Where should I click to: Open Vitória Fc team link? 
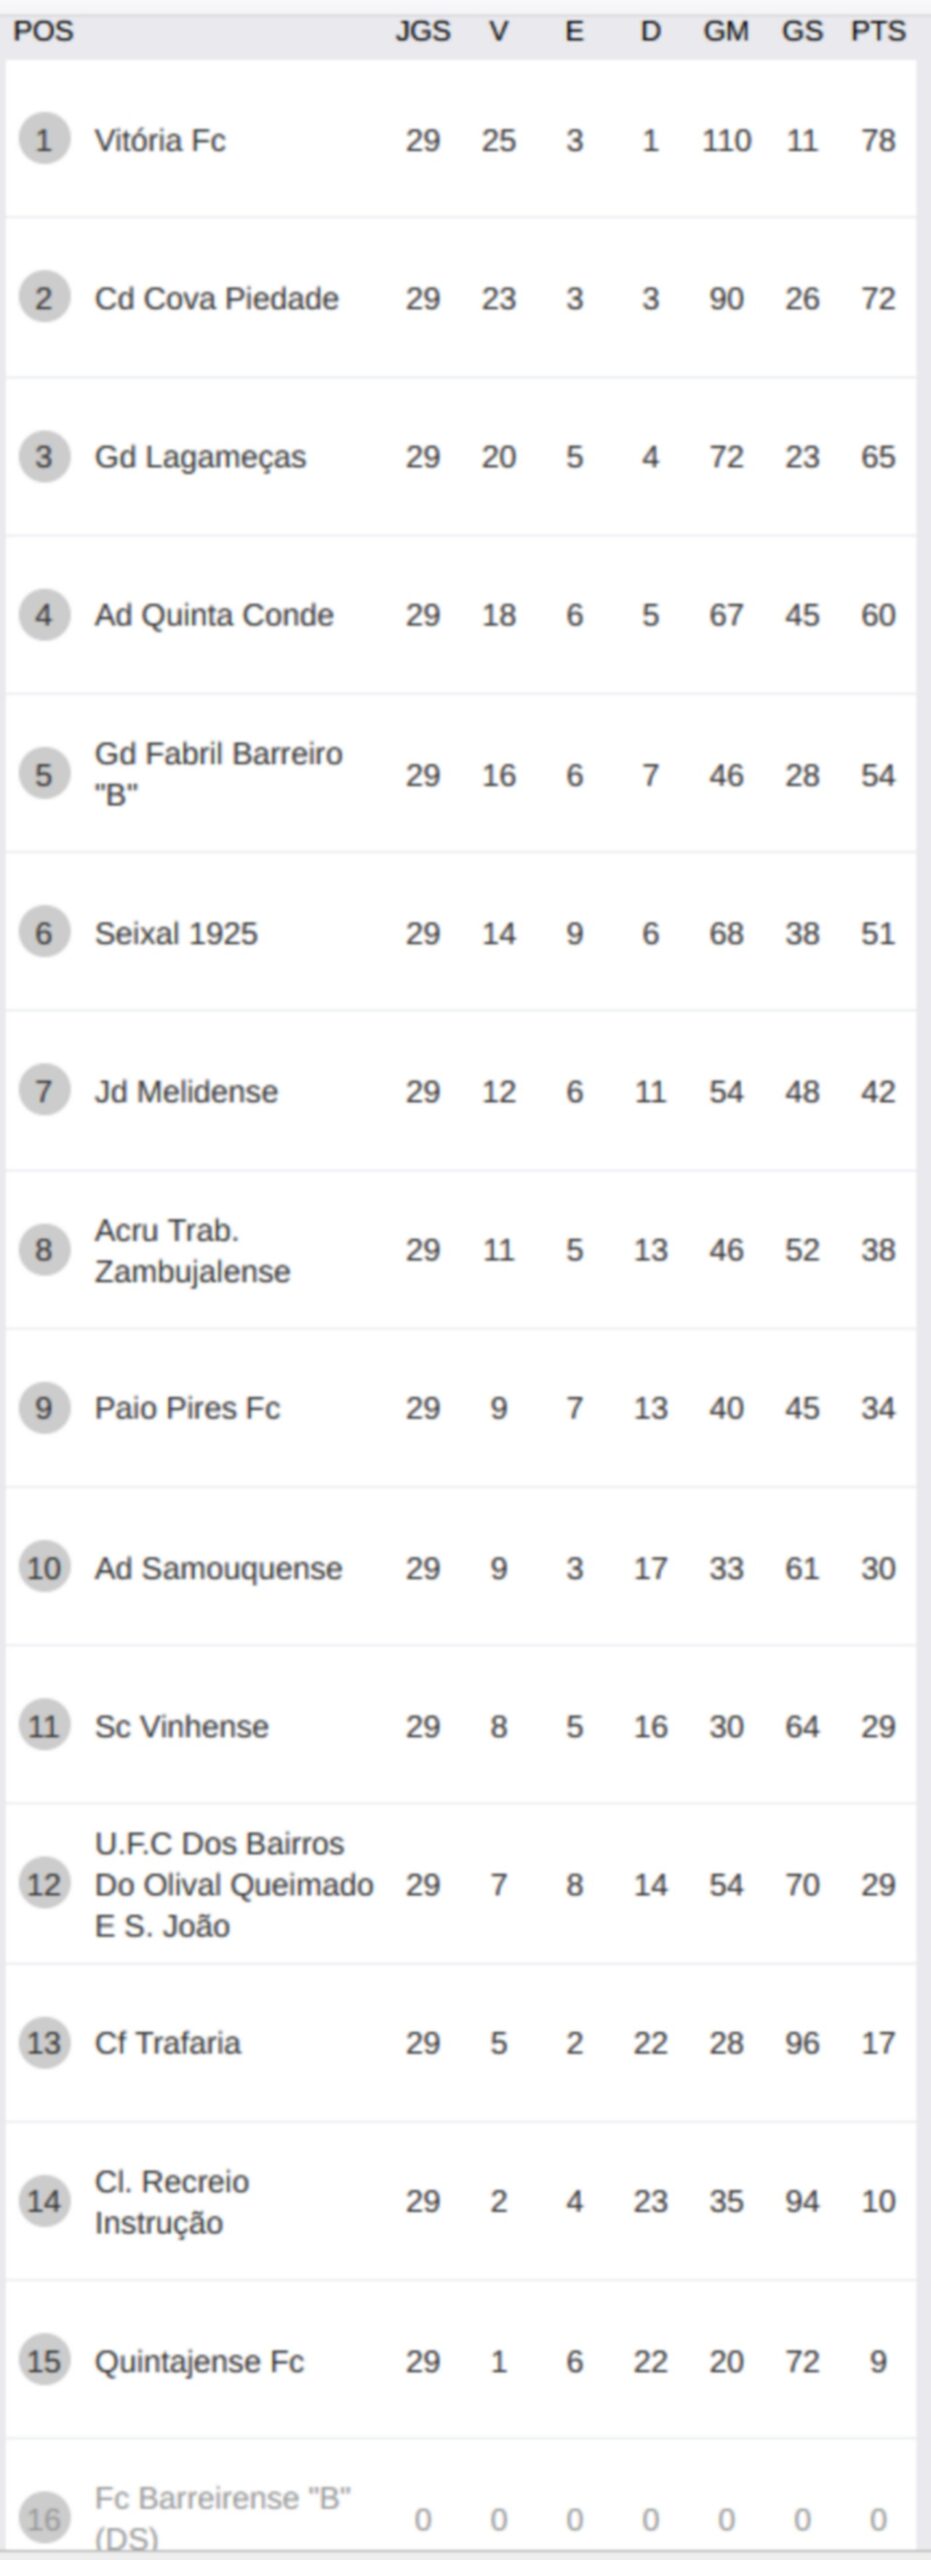tap(160, 140)
